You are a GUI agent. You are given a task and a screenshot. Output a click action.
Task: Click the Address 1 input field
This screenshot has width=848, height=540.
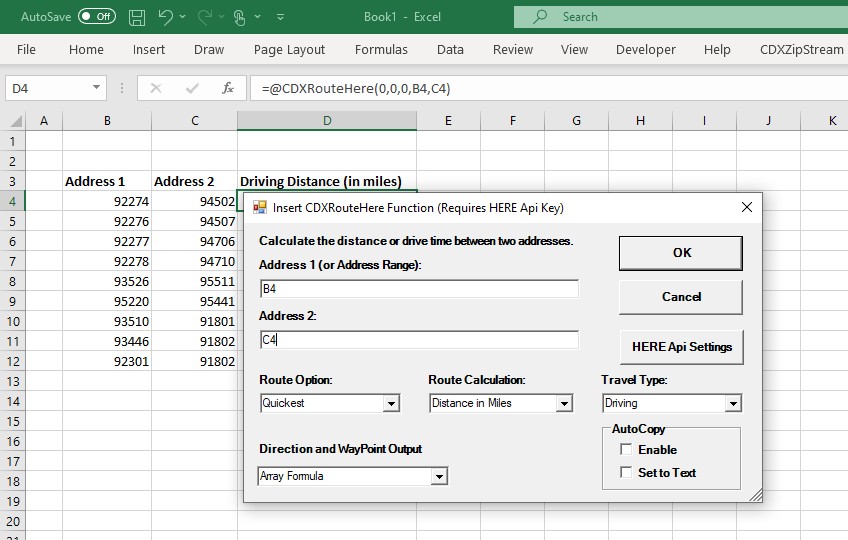[x=419, y=289]
